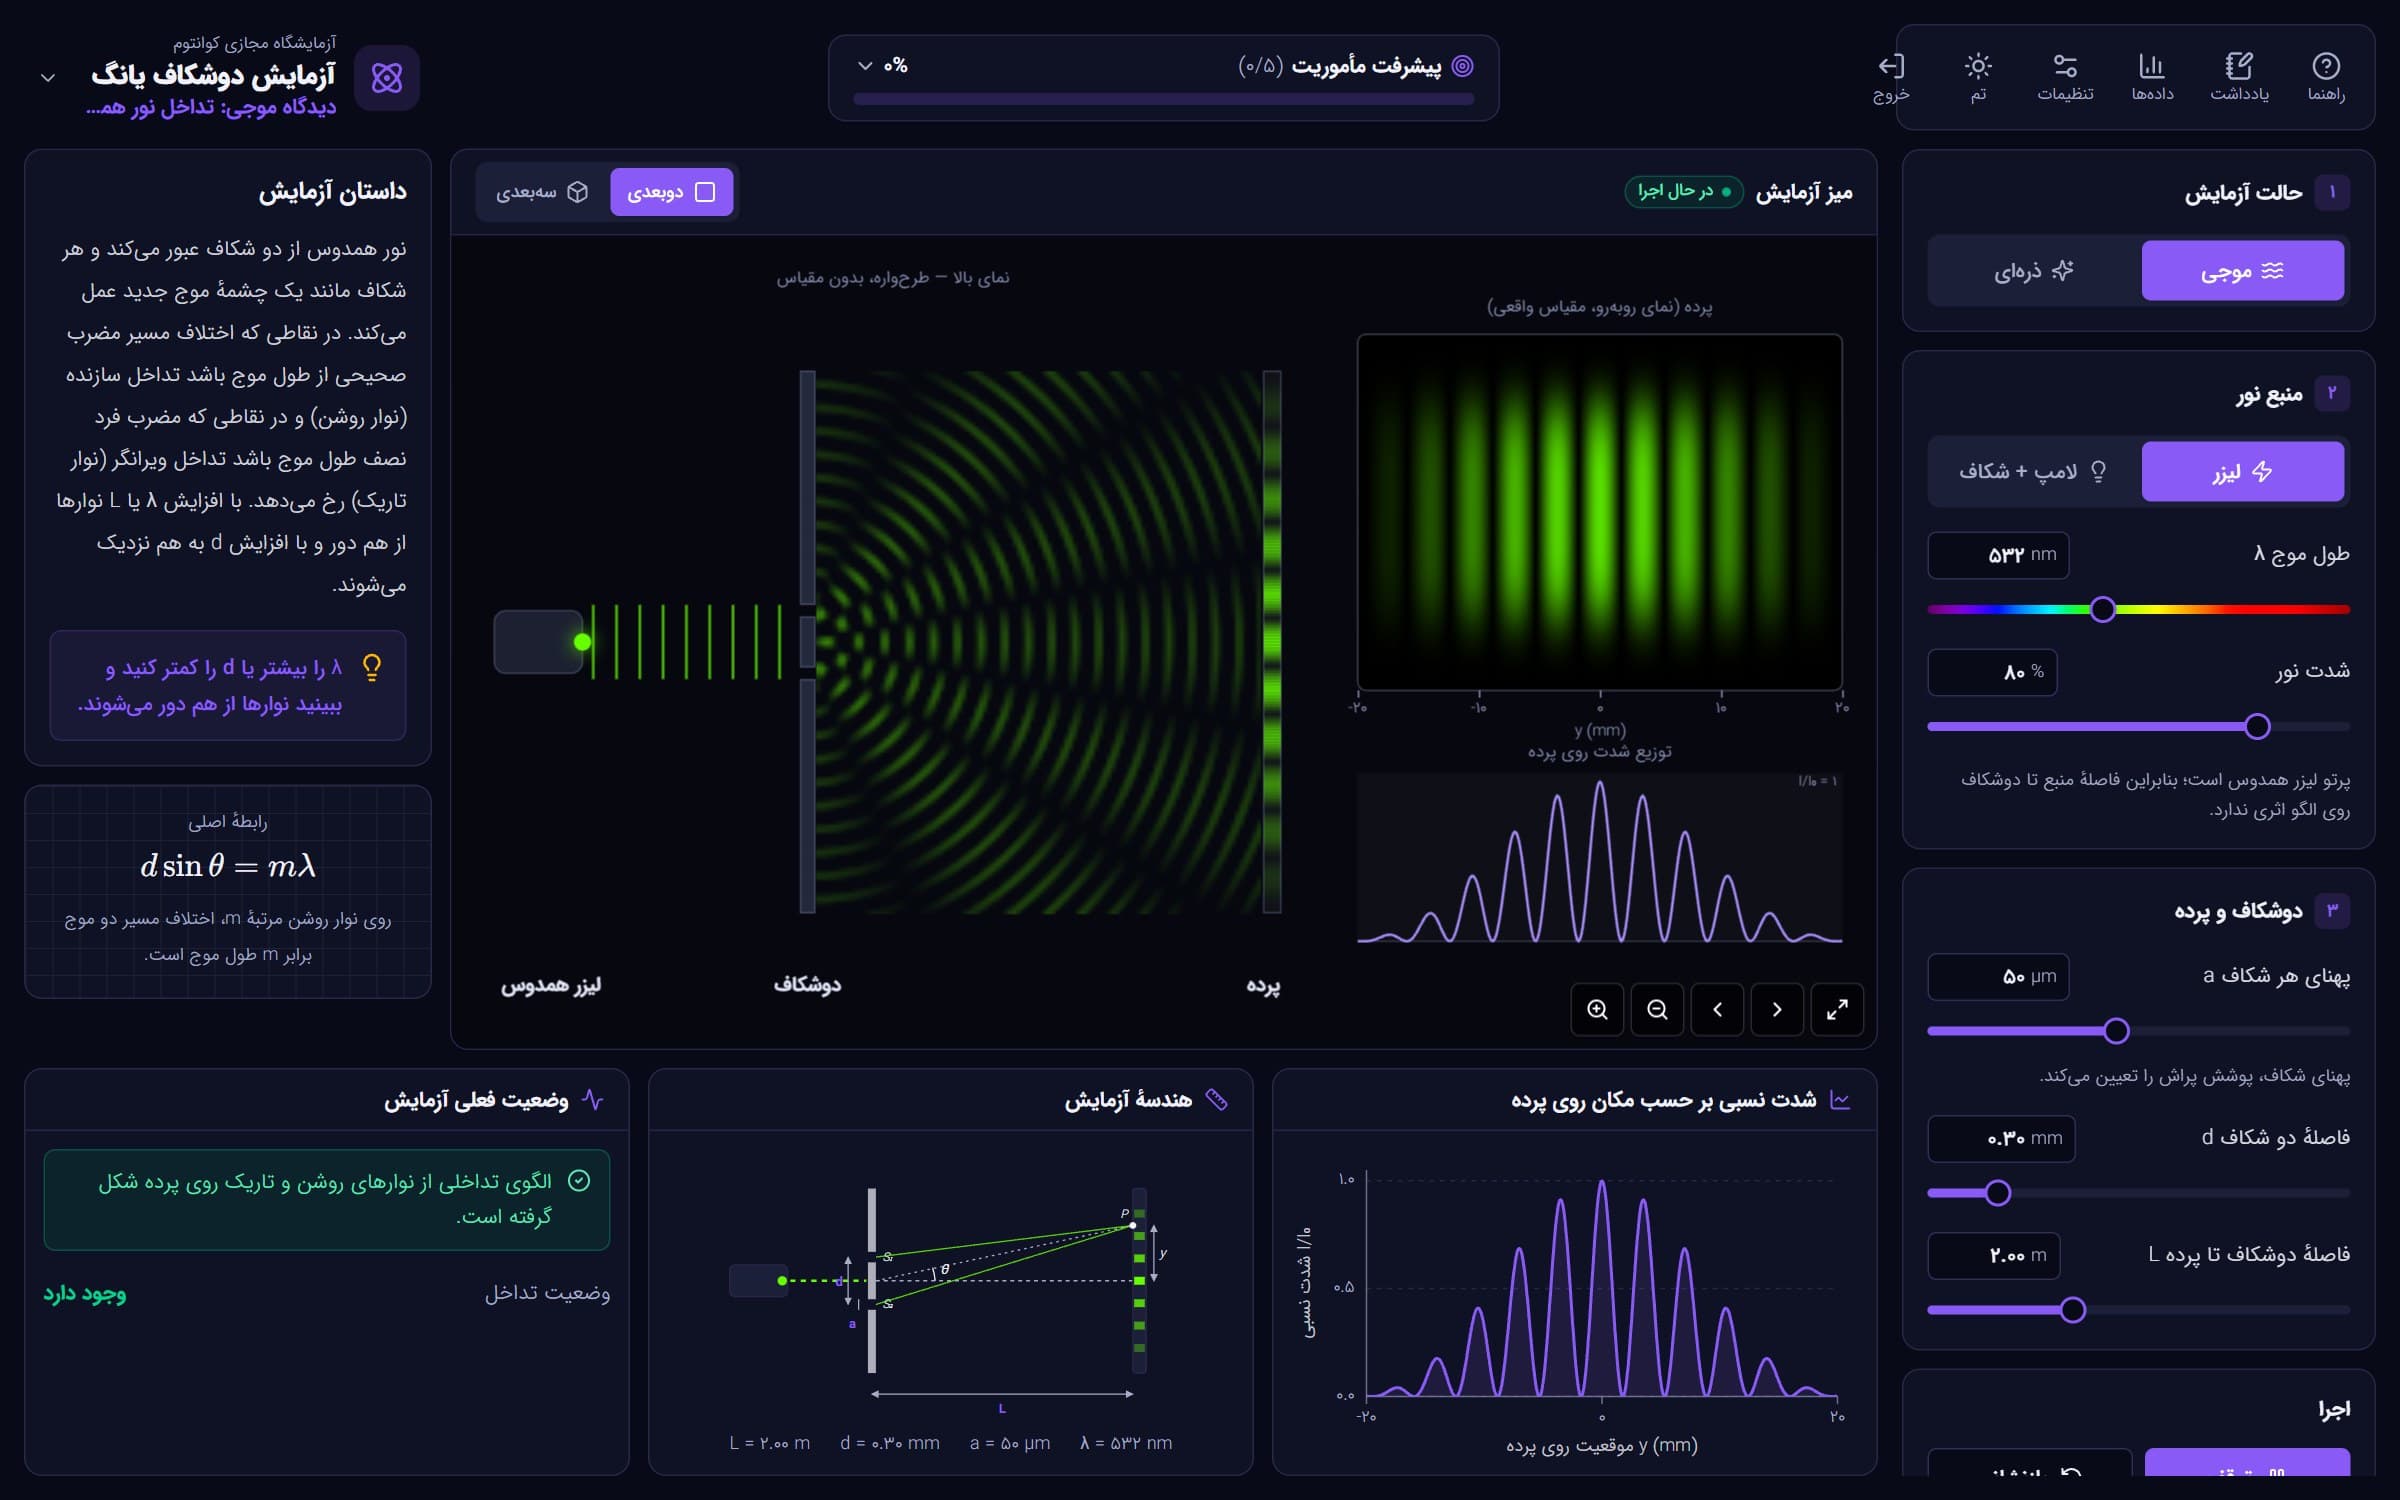Click the subtitle دیدگاه موجی: تداخل نور
The width and height of the screenshot is (2400, 1500).
(x=211, y=107)
